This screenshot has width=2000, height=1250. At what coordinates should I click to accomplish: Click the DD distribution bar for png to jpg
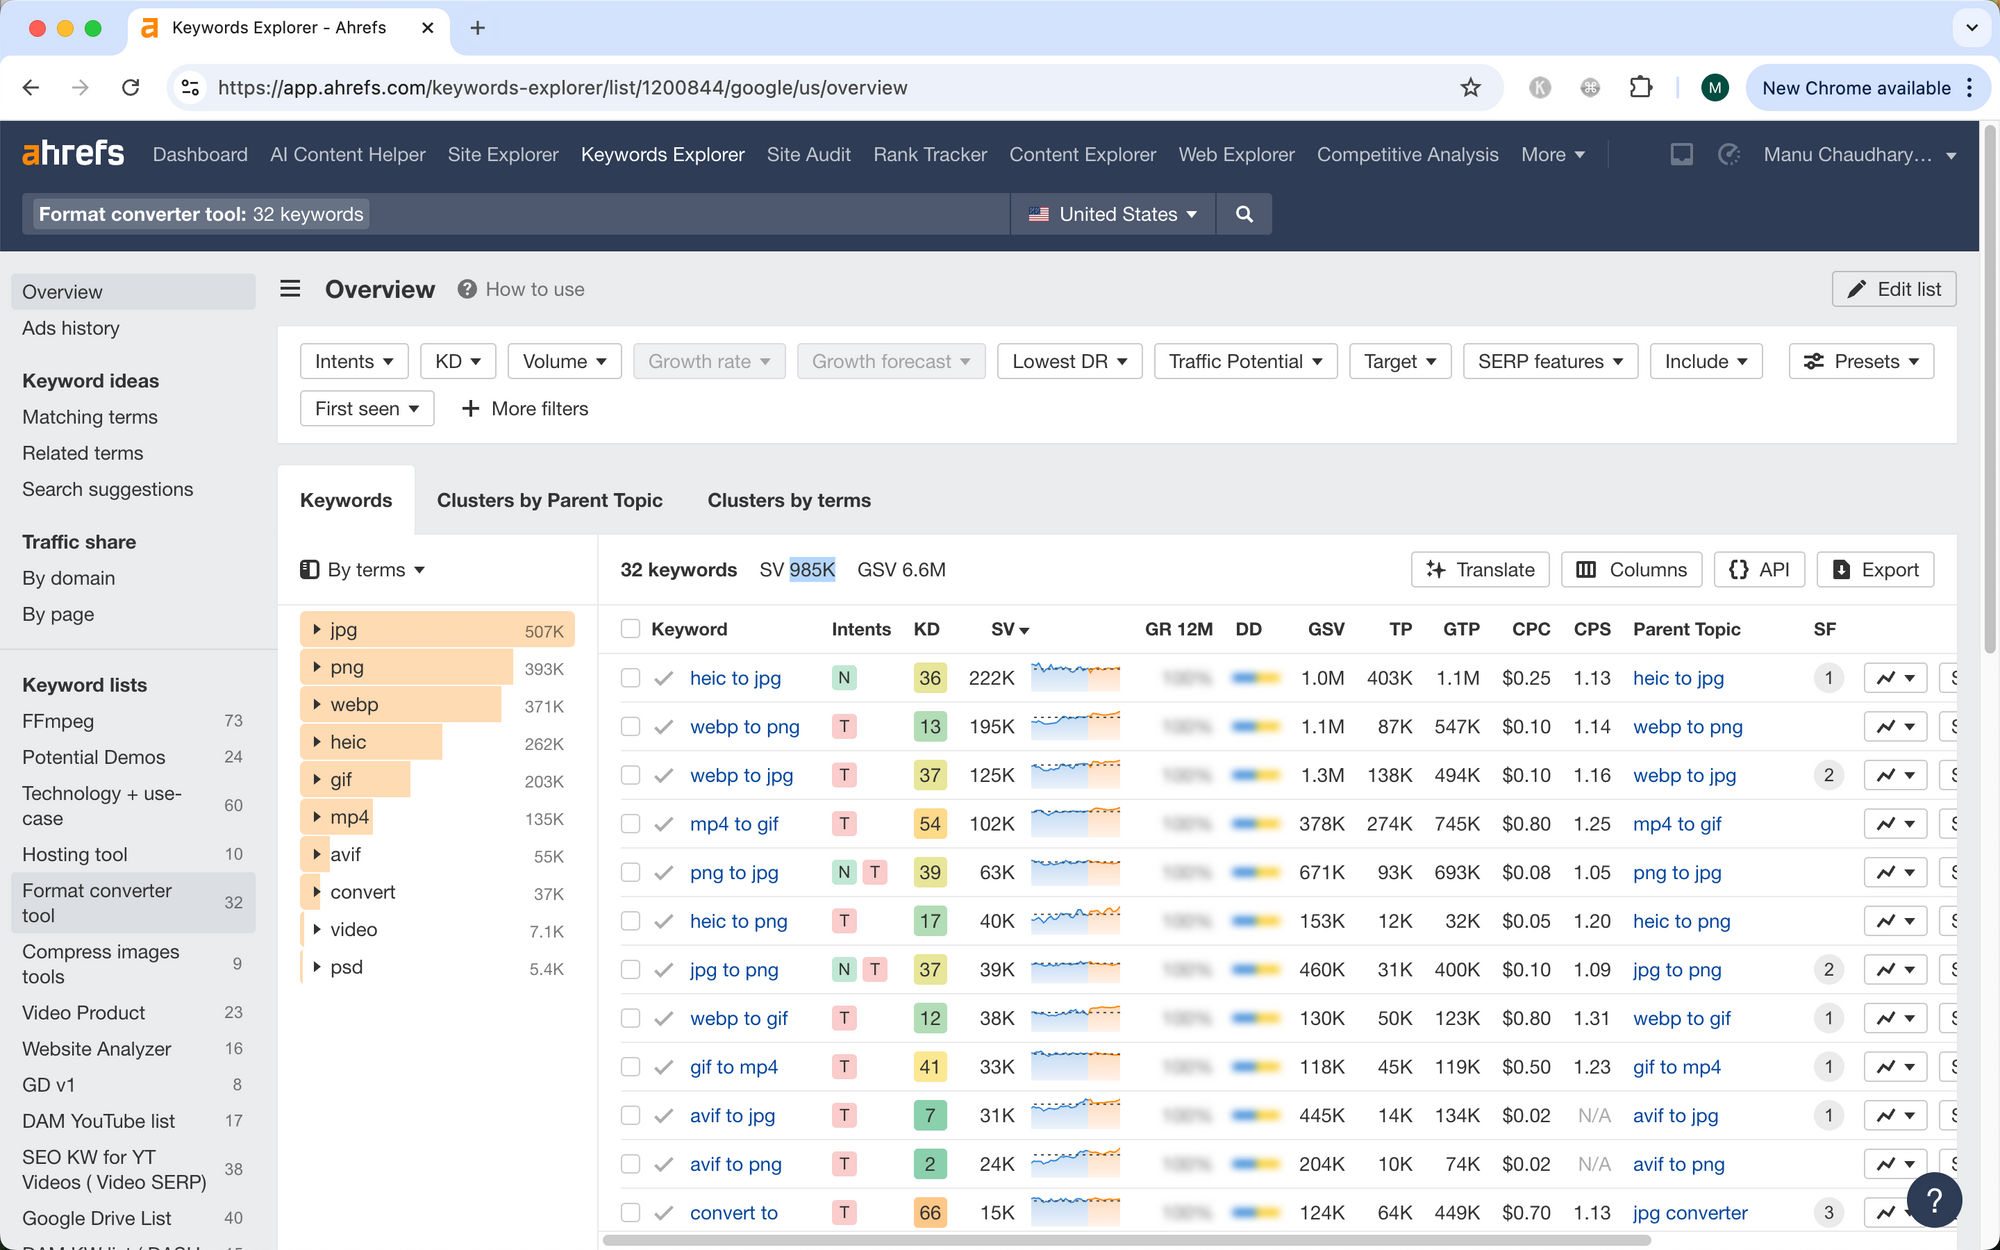[x=1256, y=872]
